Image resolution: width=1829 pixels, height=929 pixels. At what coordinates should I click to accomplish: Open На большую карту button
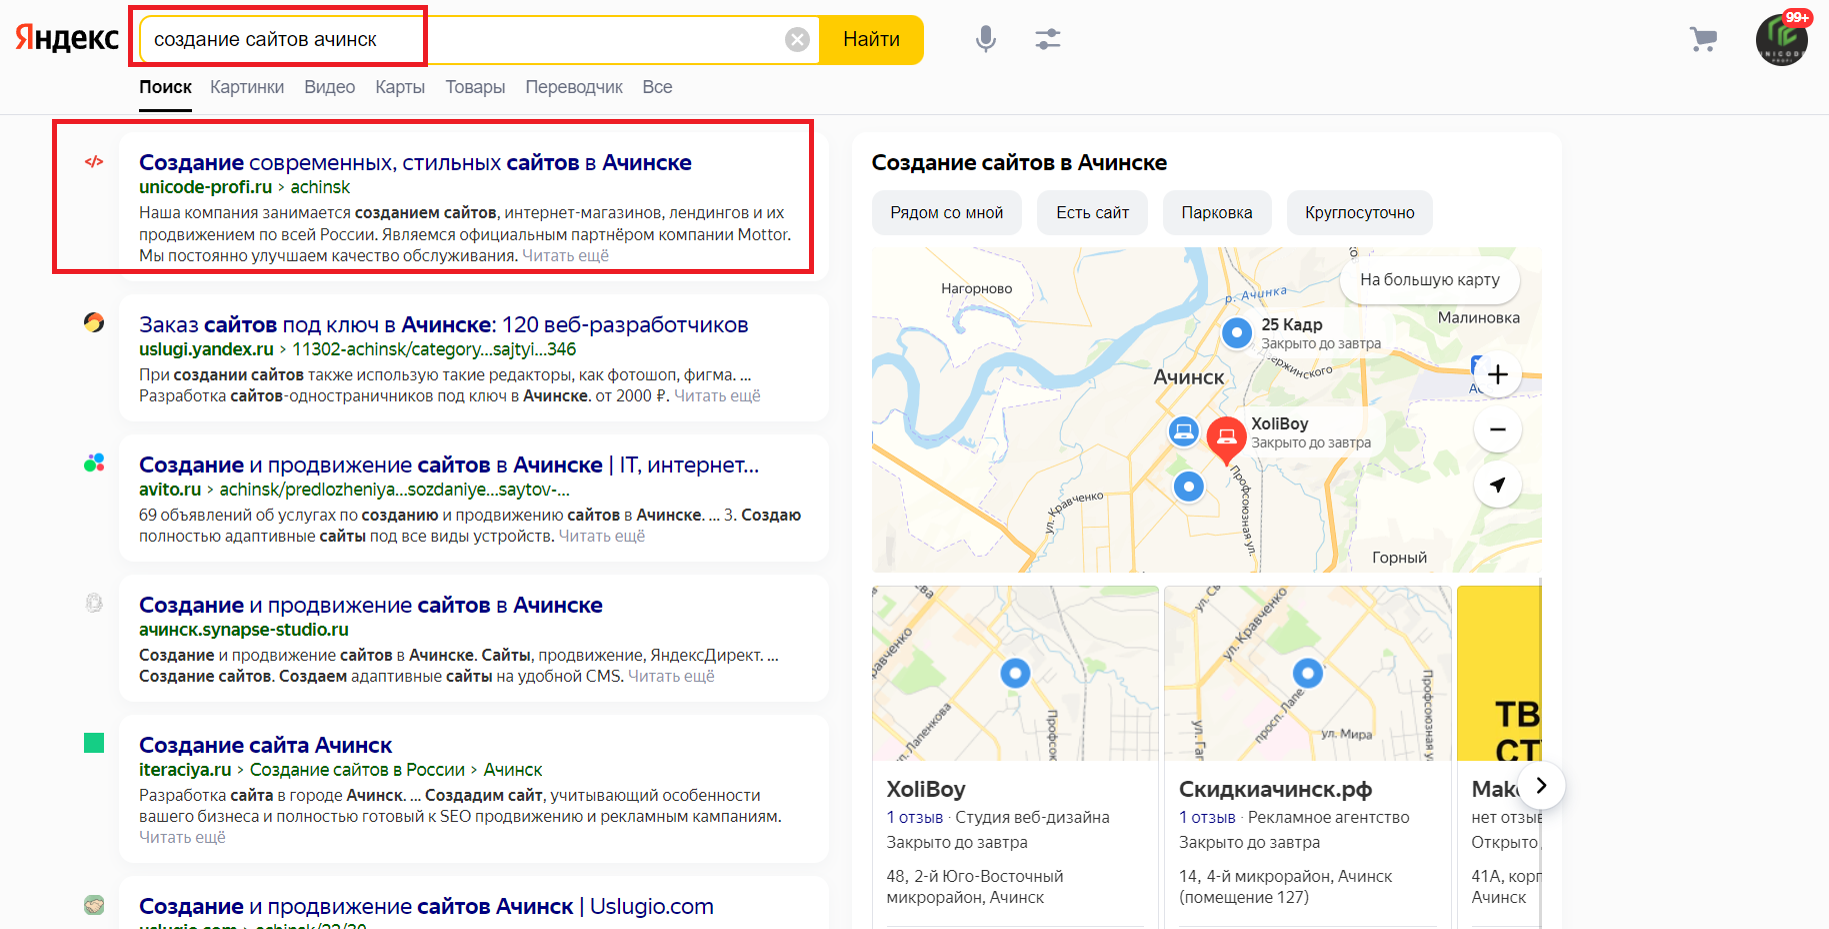pos(1430,280)
